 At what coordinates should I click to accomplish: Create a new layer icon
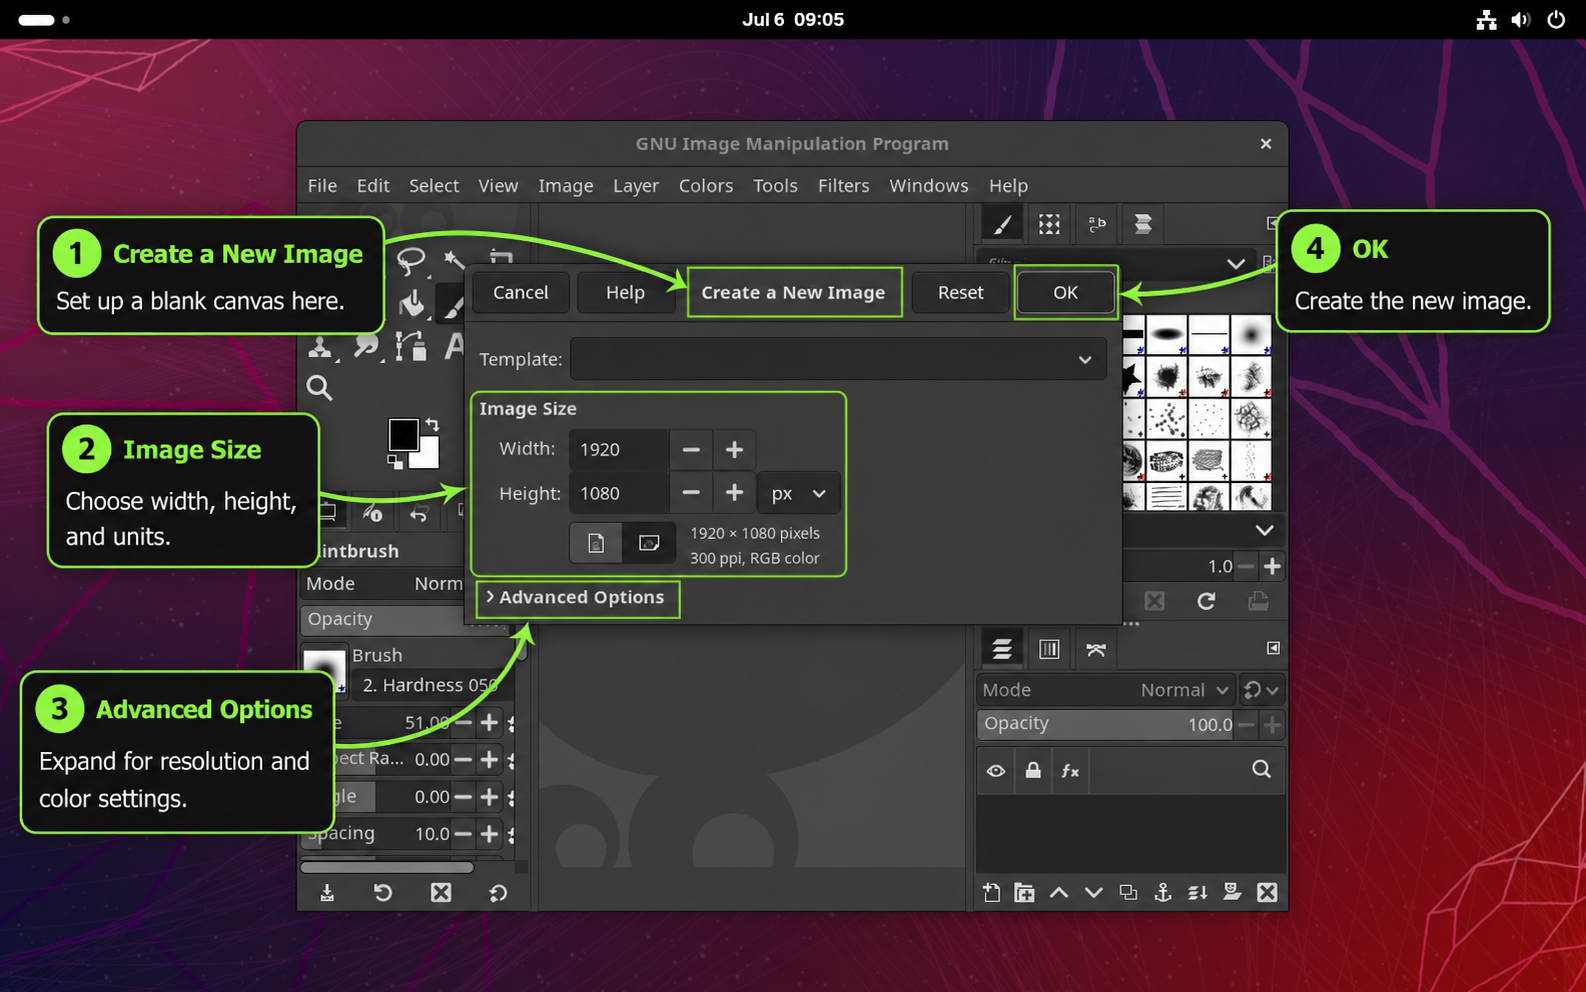[991, 893]
